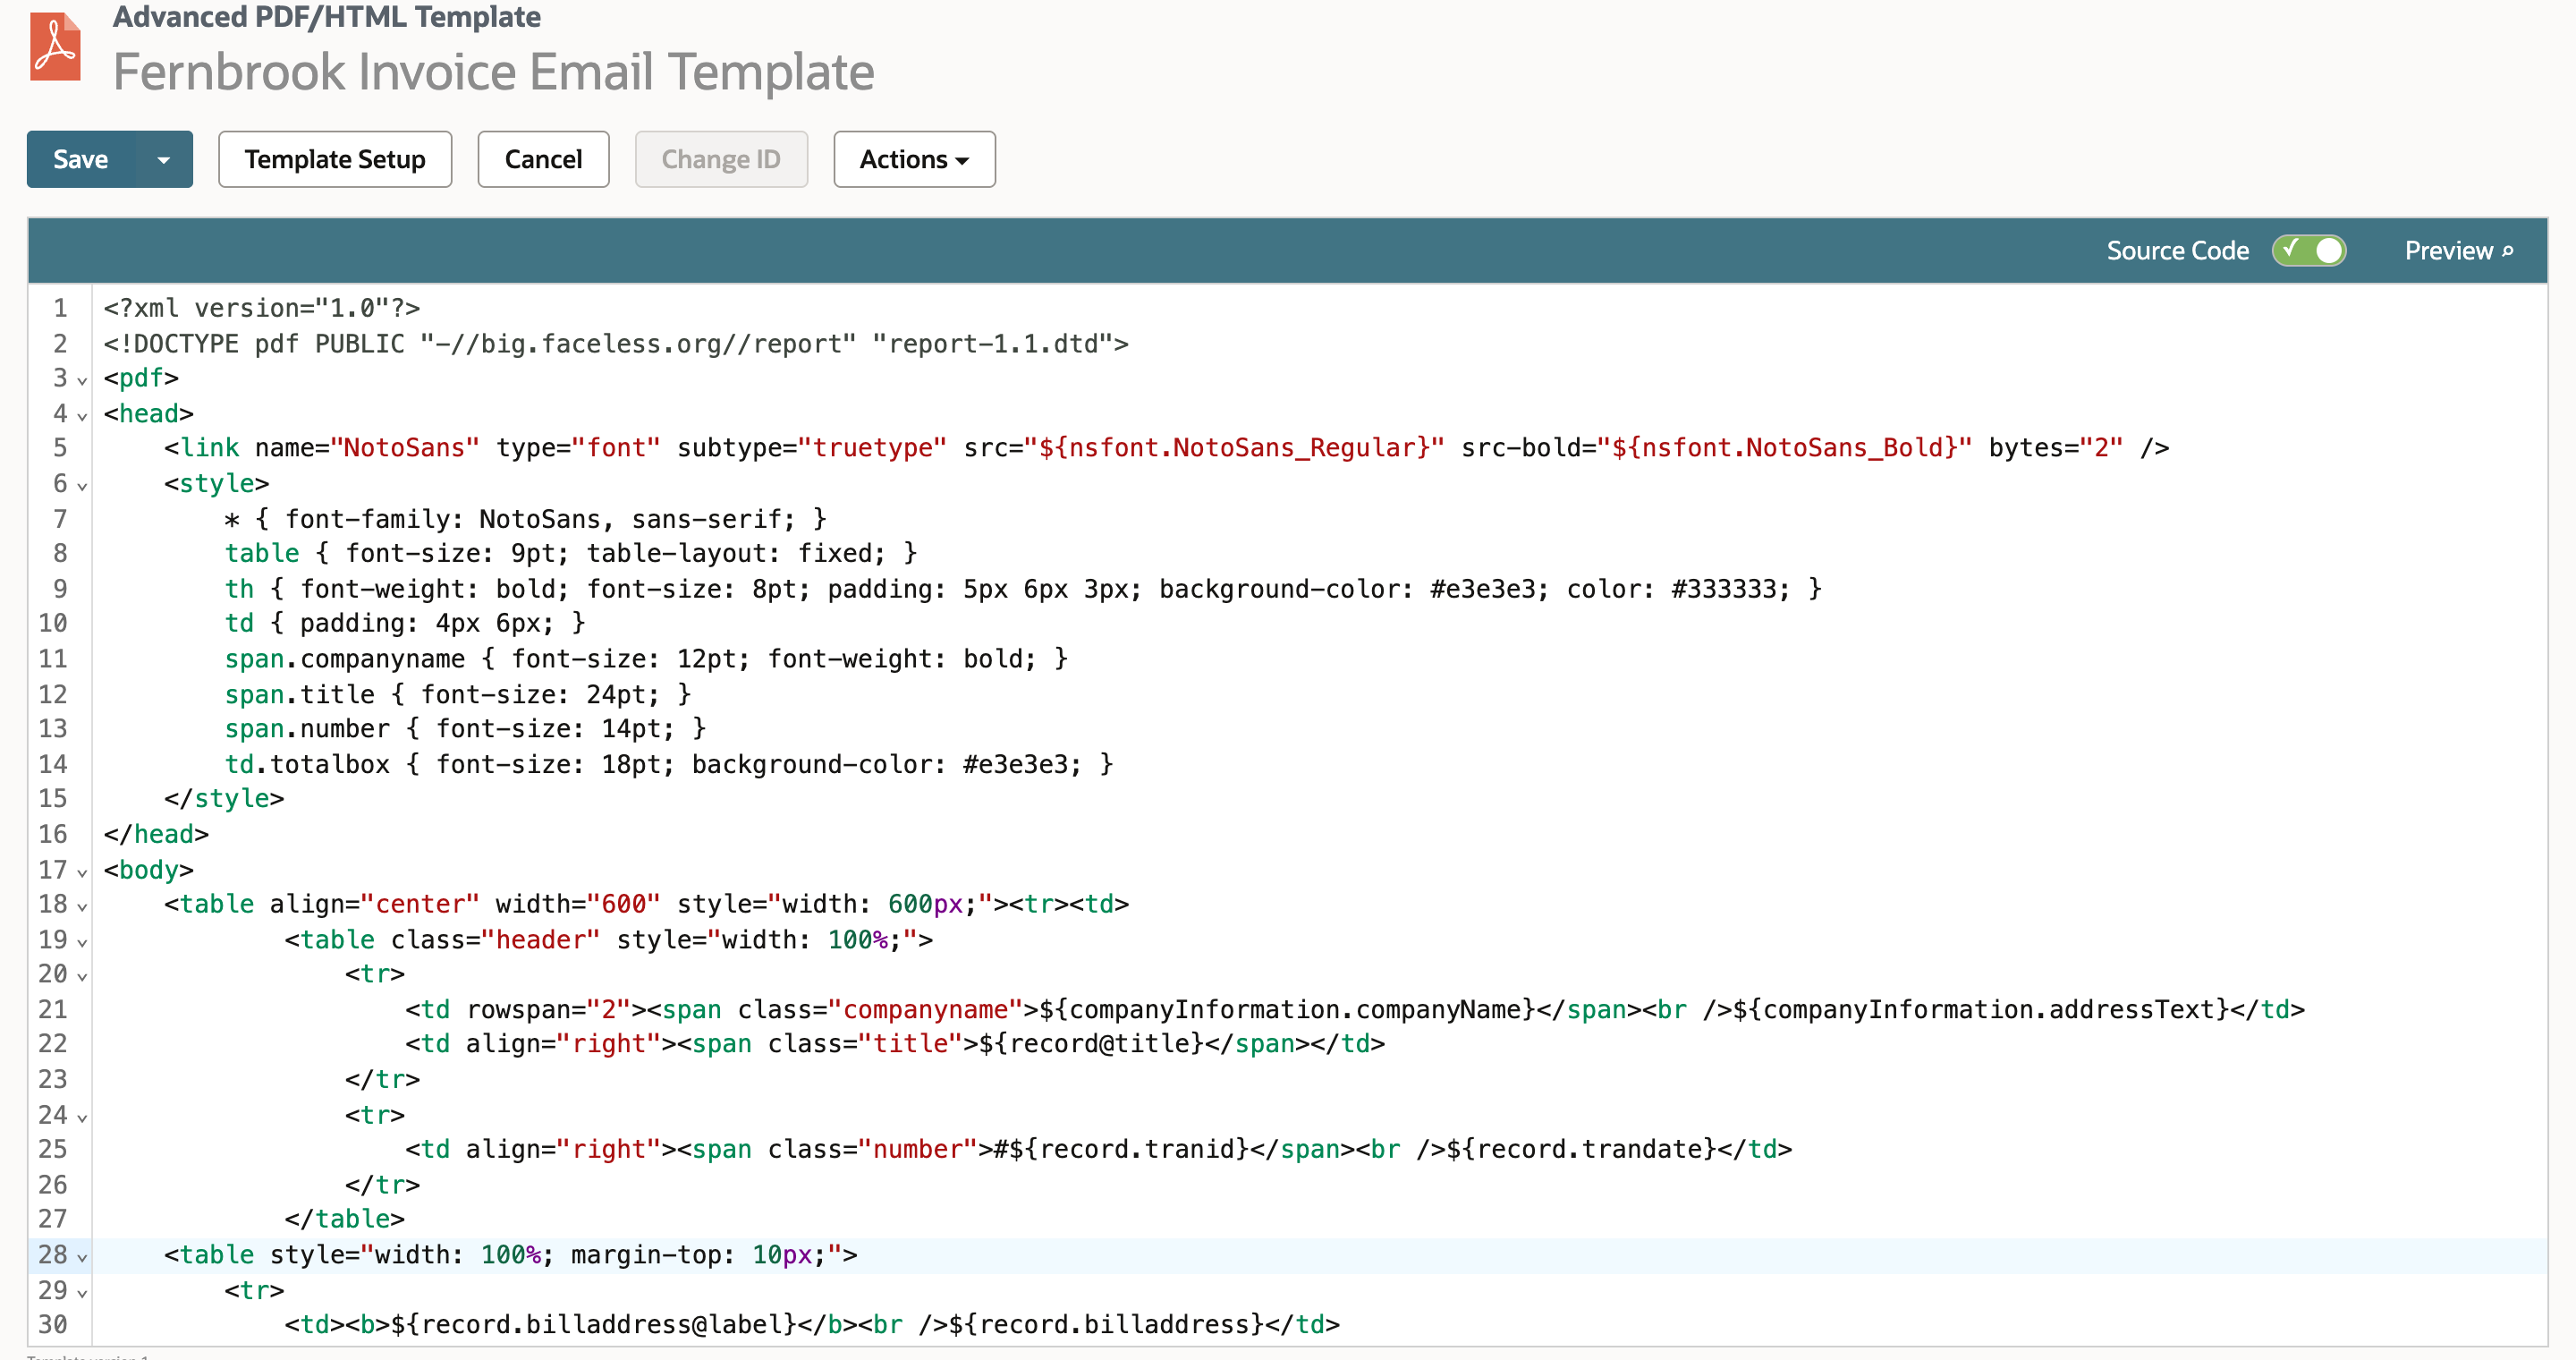Viewport: 2576px width, 1360px height.
Task: Click the "${record.billaddress@label}" expression
Action: click(x=593, y=1325)
